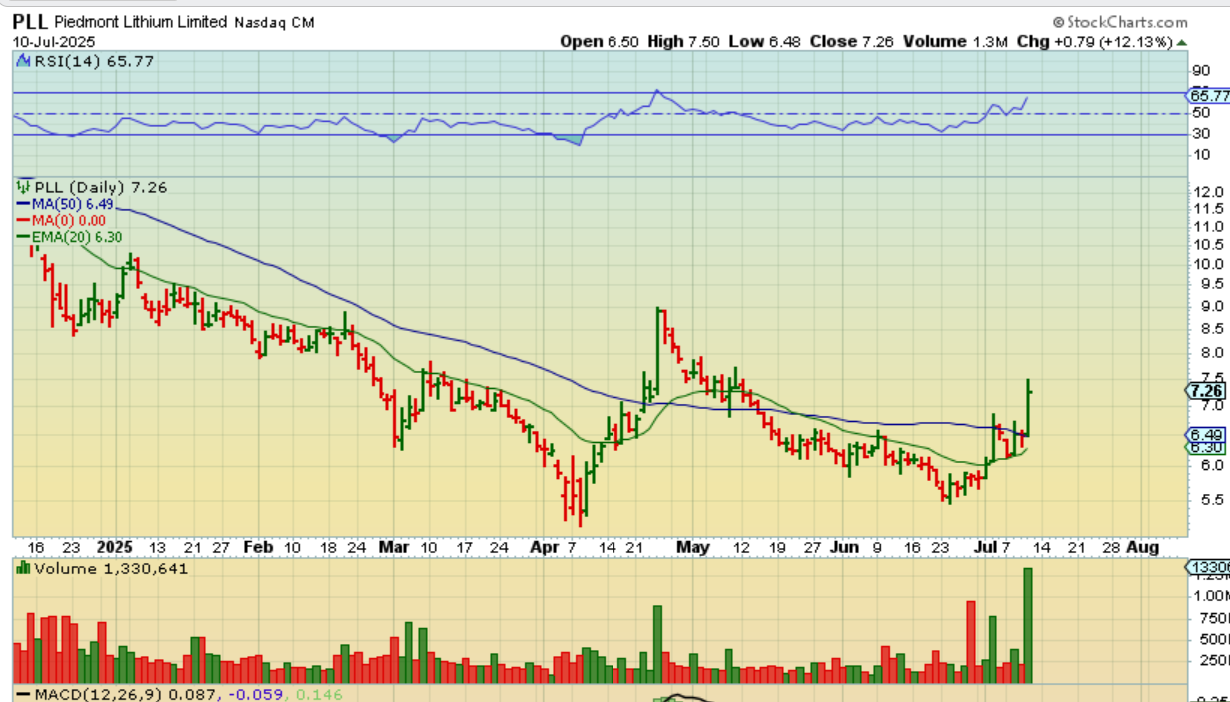Click the 6.49 MA price tag on axis
Screen dimensions: 1230x702
[1207, 436]
